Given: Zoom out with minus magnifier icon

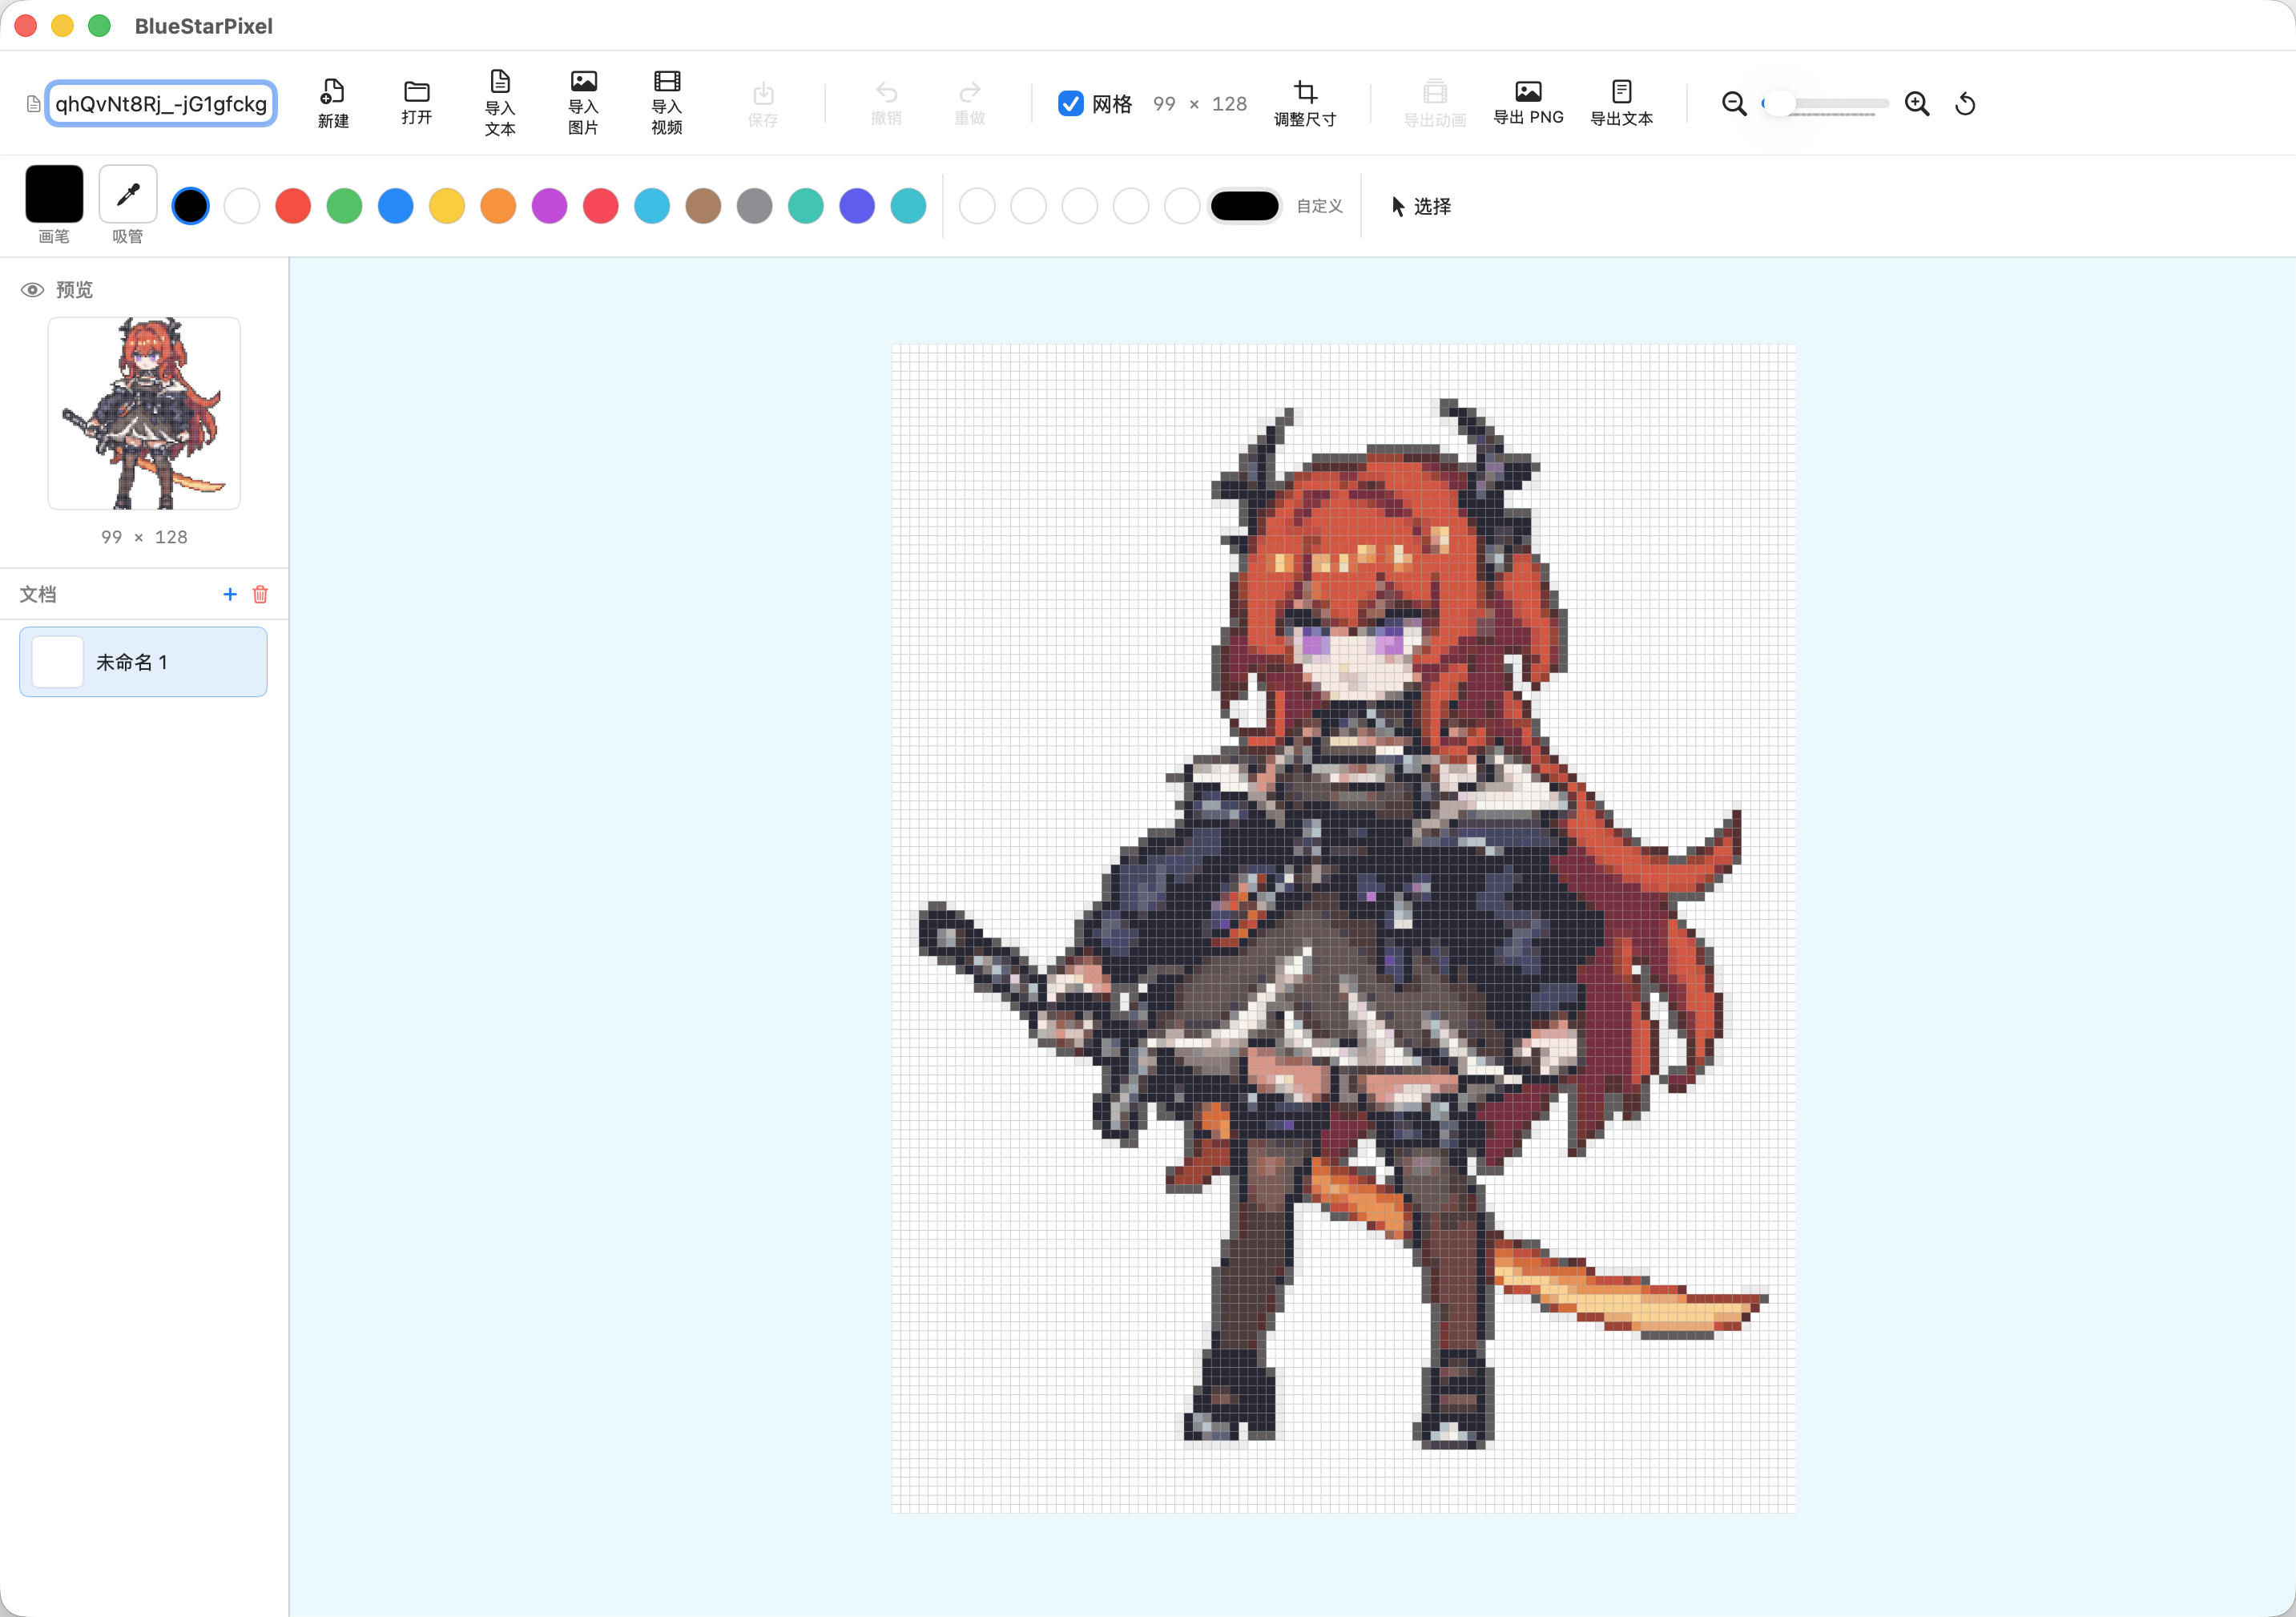Looking at the screenshot, I should point(1734,103).
